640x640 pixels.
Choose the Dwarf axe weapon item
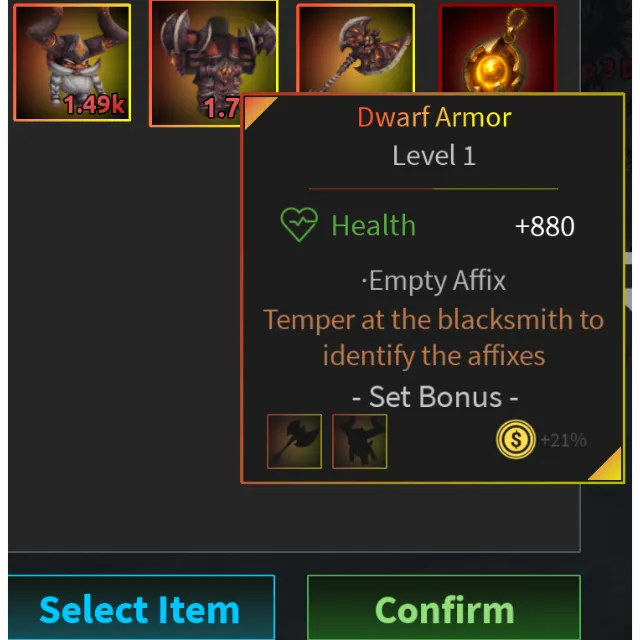pyautogui.click(x=356, y=48)
